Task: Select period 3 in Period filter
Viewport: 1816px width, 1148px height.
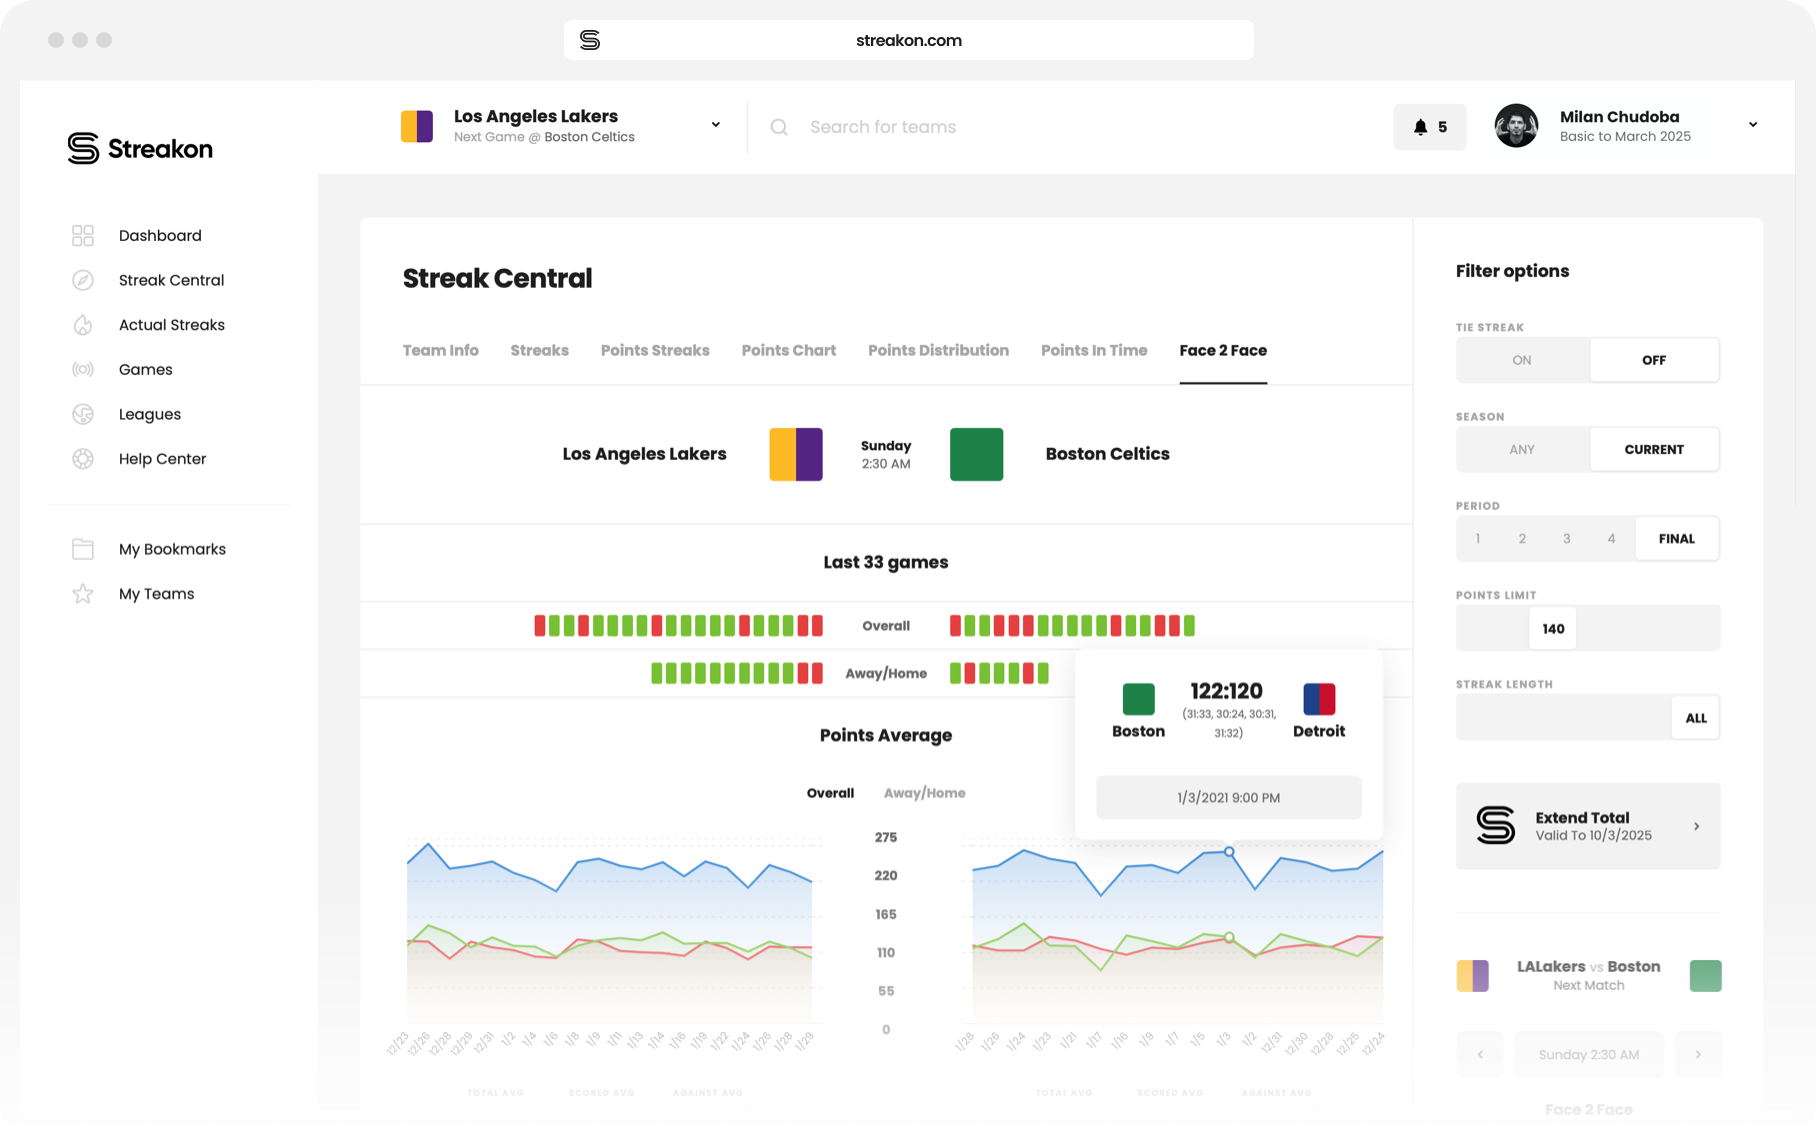Action: tap(1567, 539)
